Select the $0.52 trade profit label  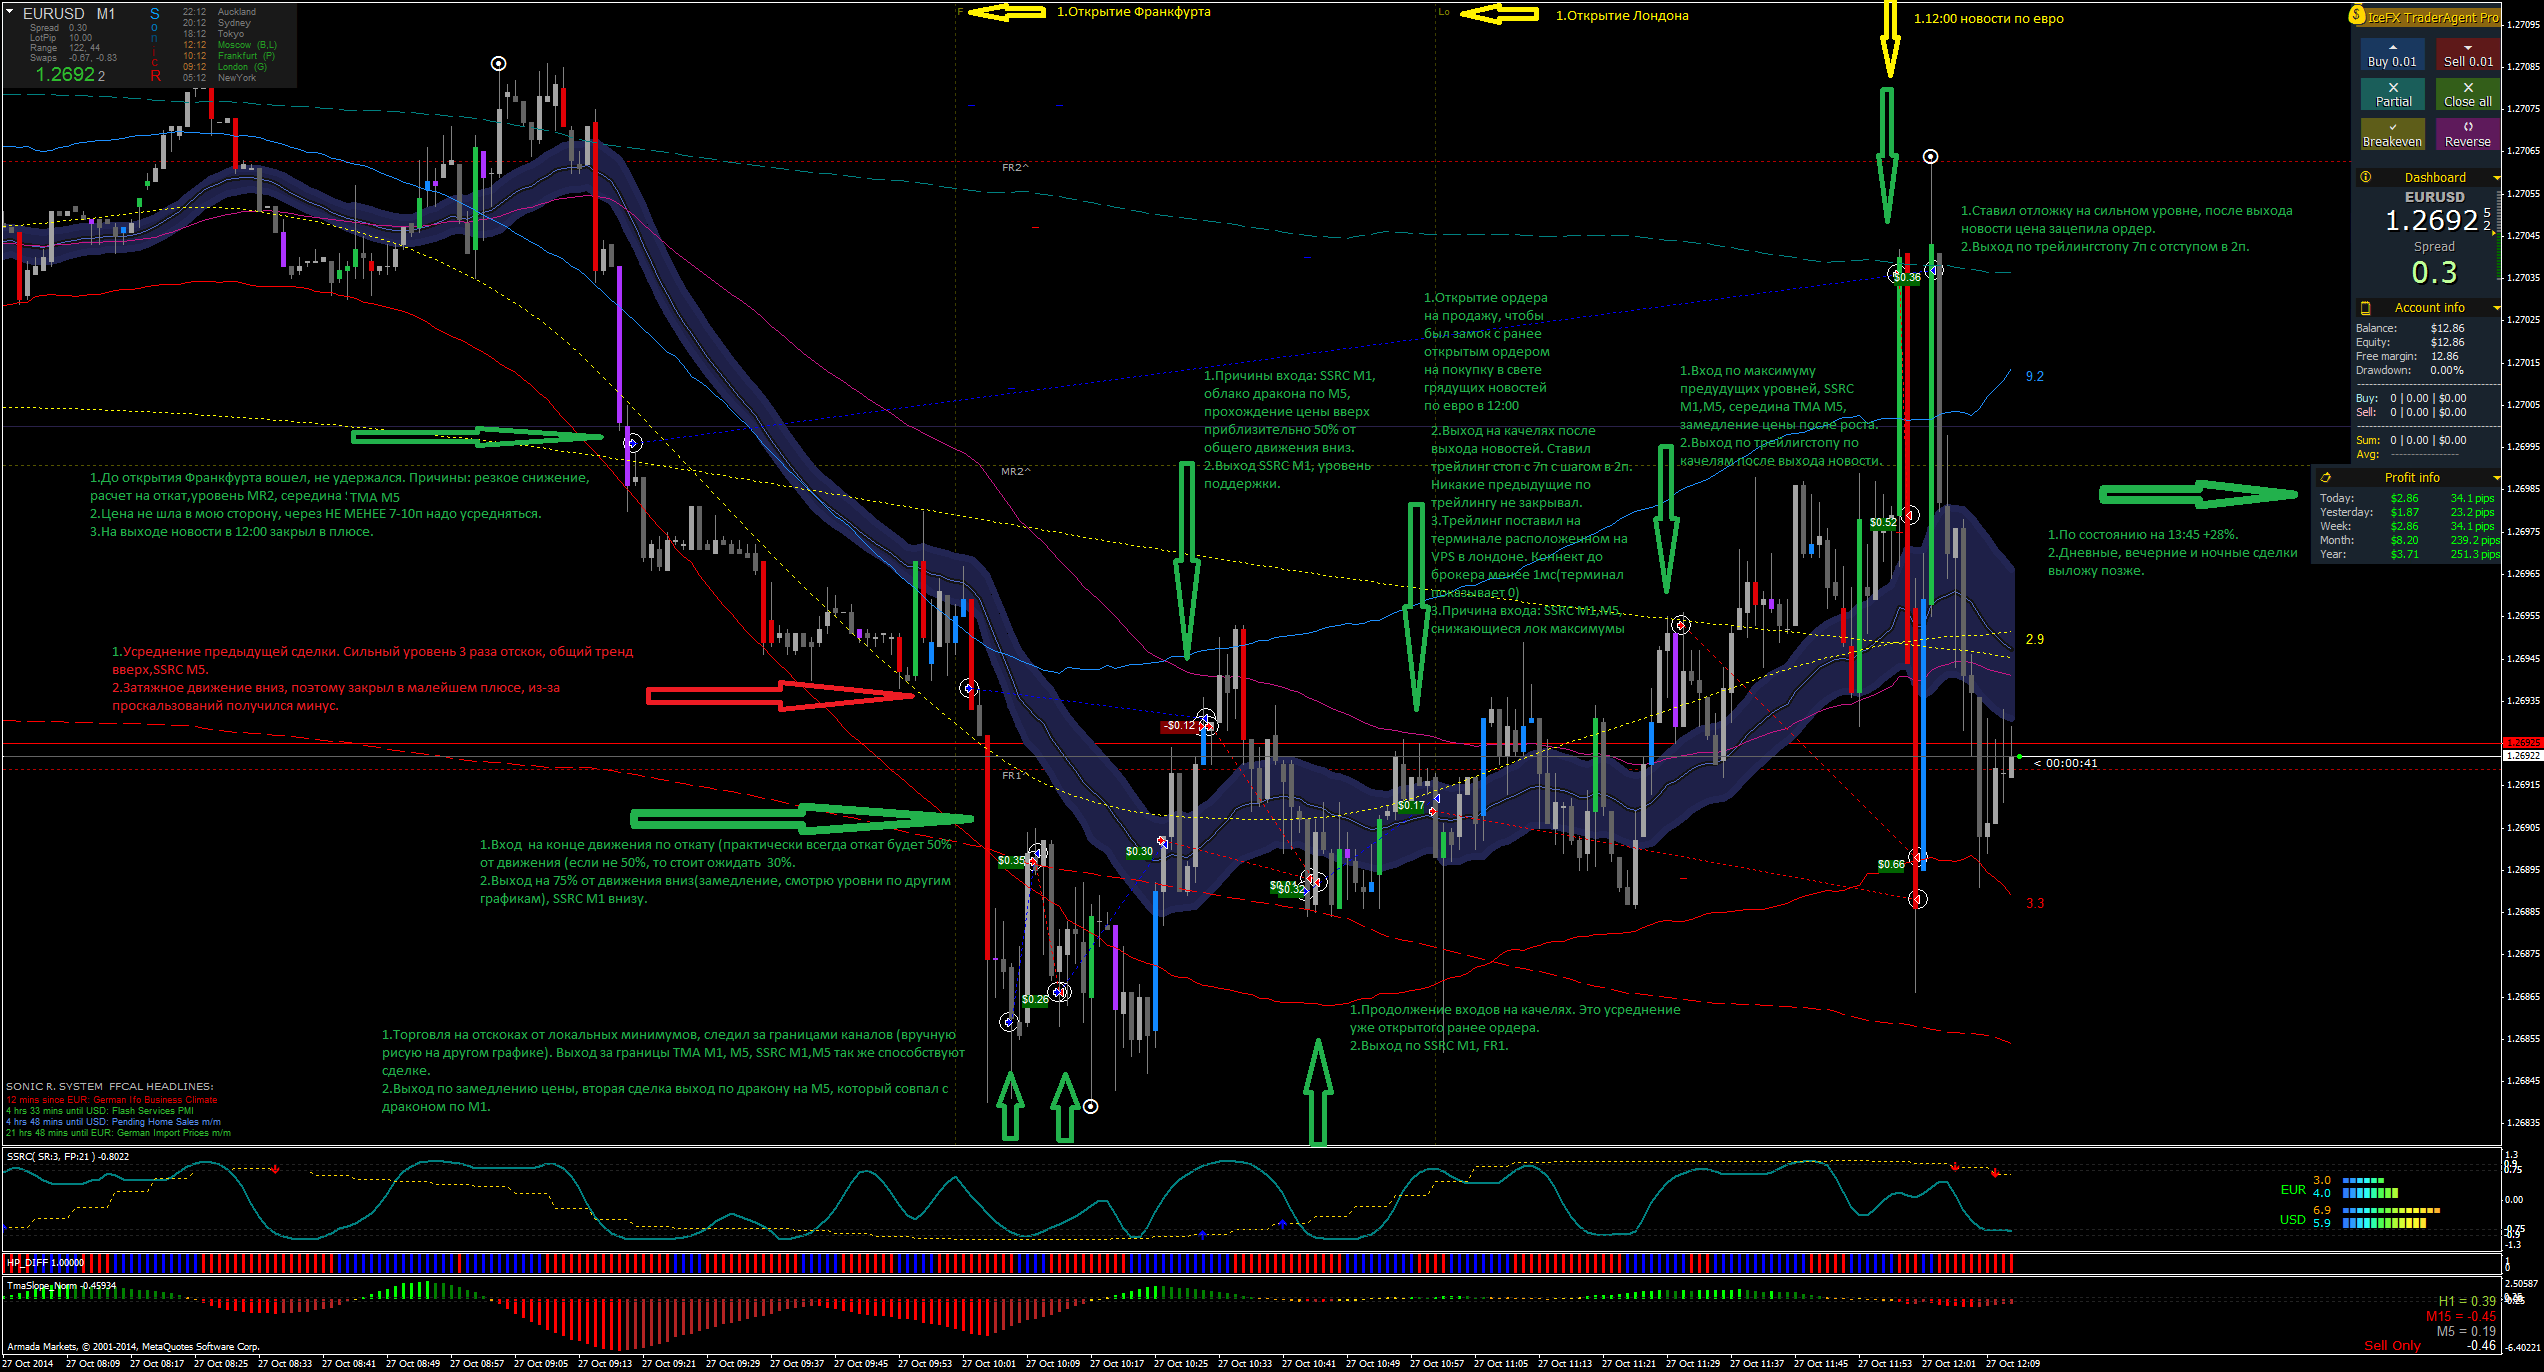pos(1883,522)
